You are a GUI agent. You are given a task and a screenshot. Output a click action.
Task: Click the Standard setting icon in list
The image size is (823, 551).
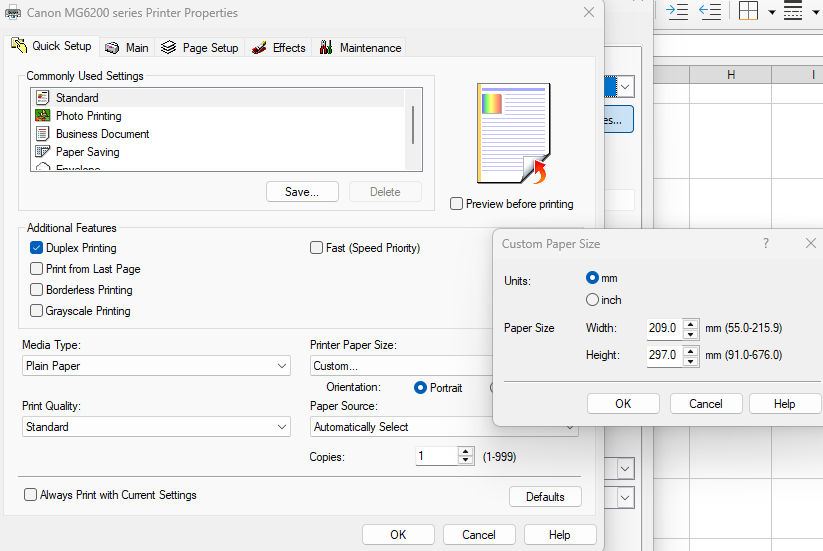tap(42, 98)
